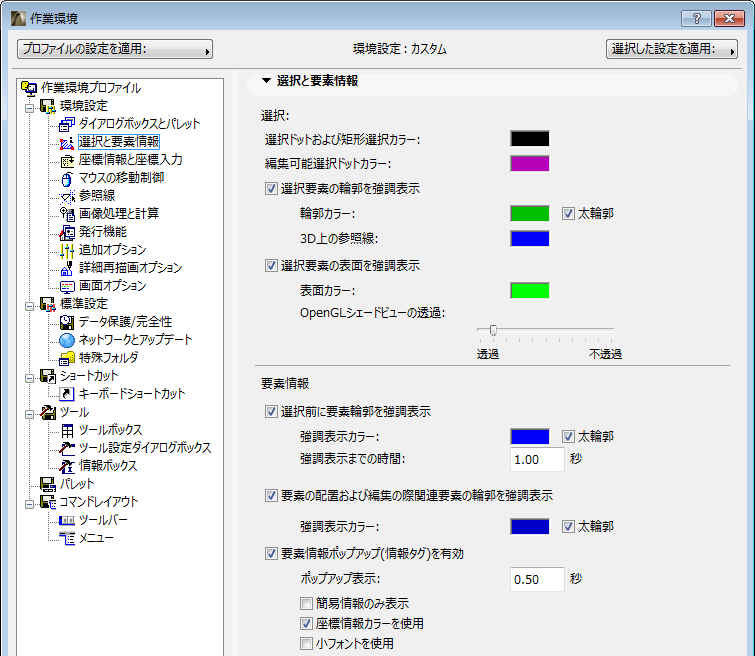Toggle 選択要素の輪郭を強調表示 checkbox

click(271, 188)
